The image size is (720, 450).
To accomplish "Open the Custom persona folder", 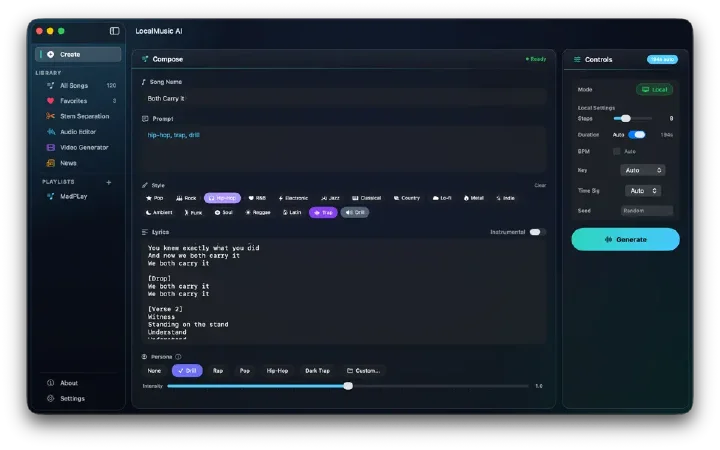I will coord(363,371).
